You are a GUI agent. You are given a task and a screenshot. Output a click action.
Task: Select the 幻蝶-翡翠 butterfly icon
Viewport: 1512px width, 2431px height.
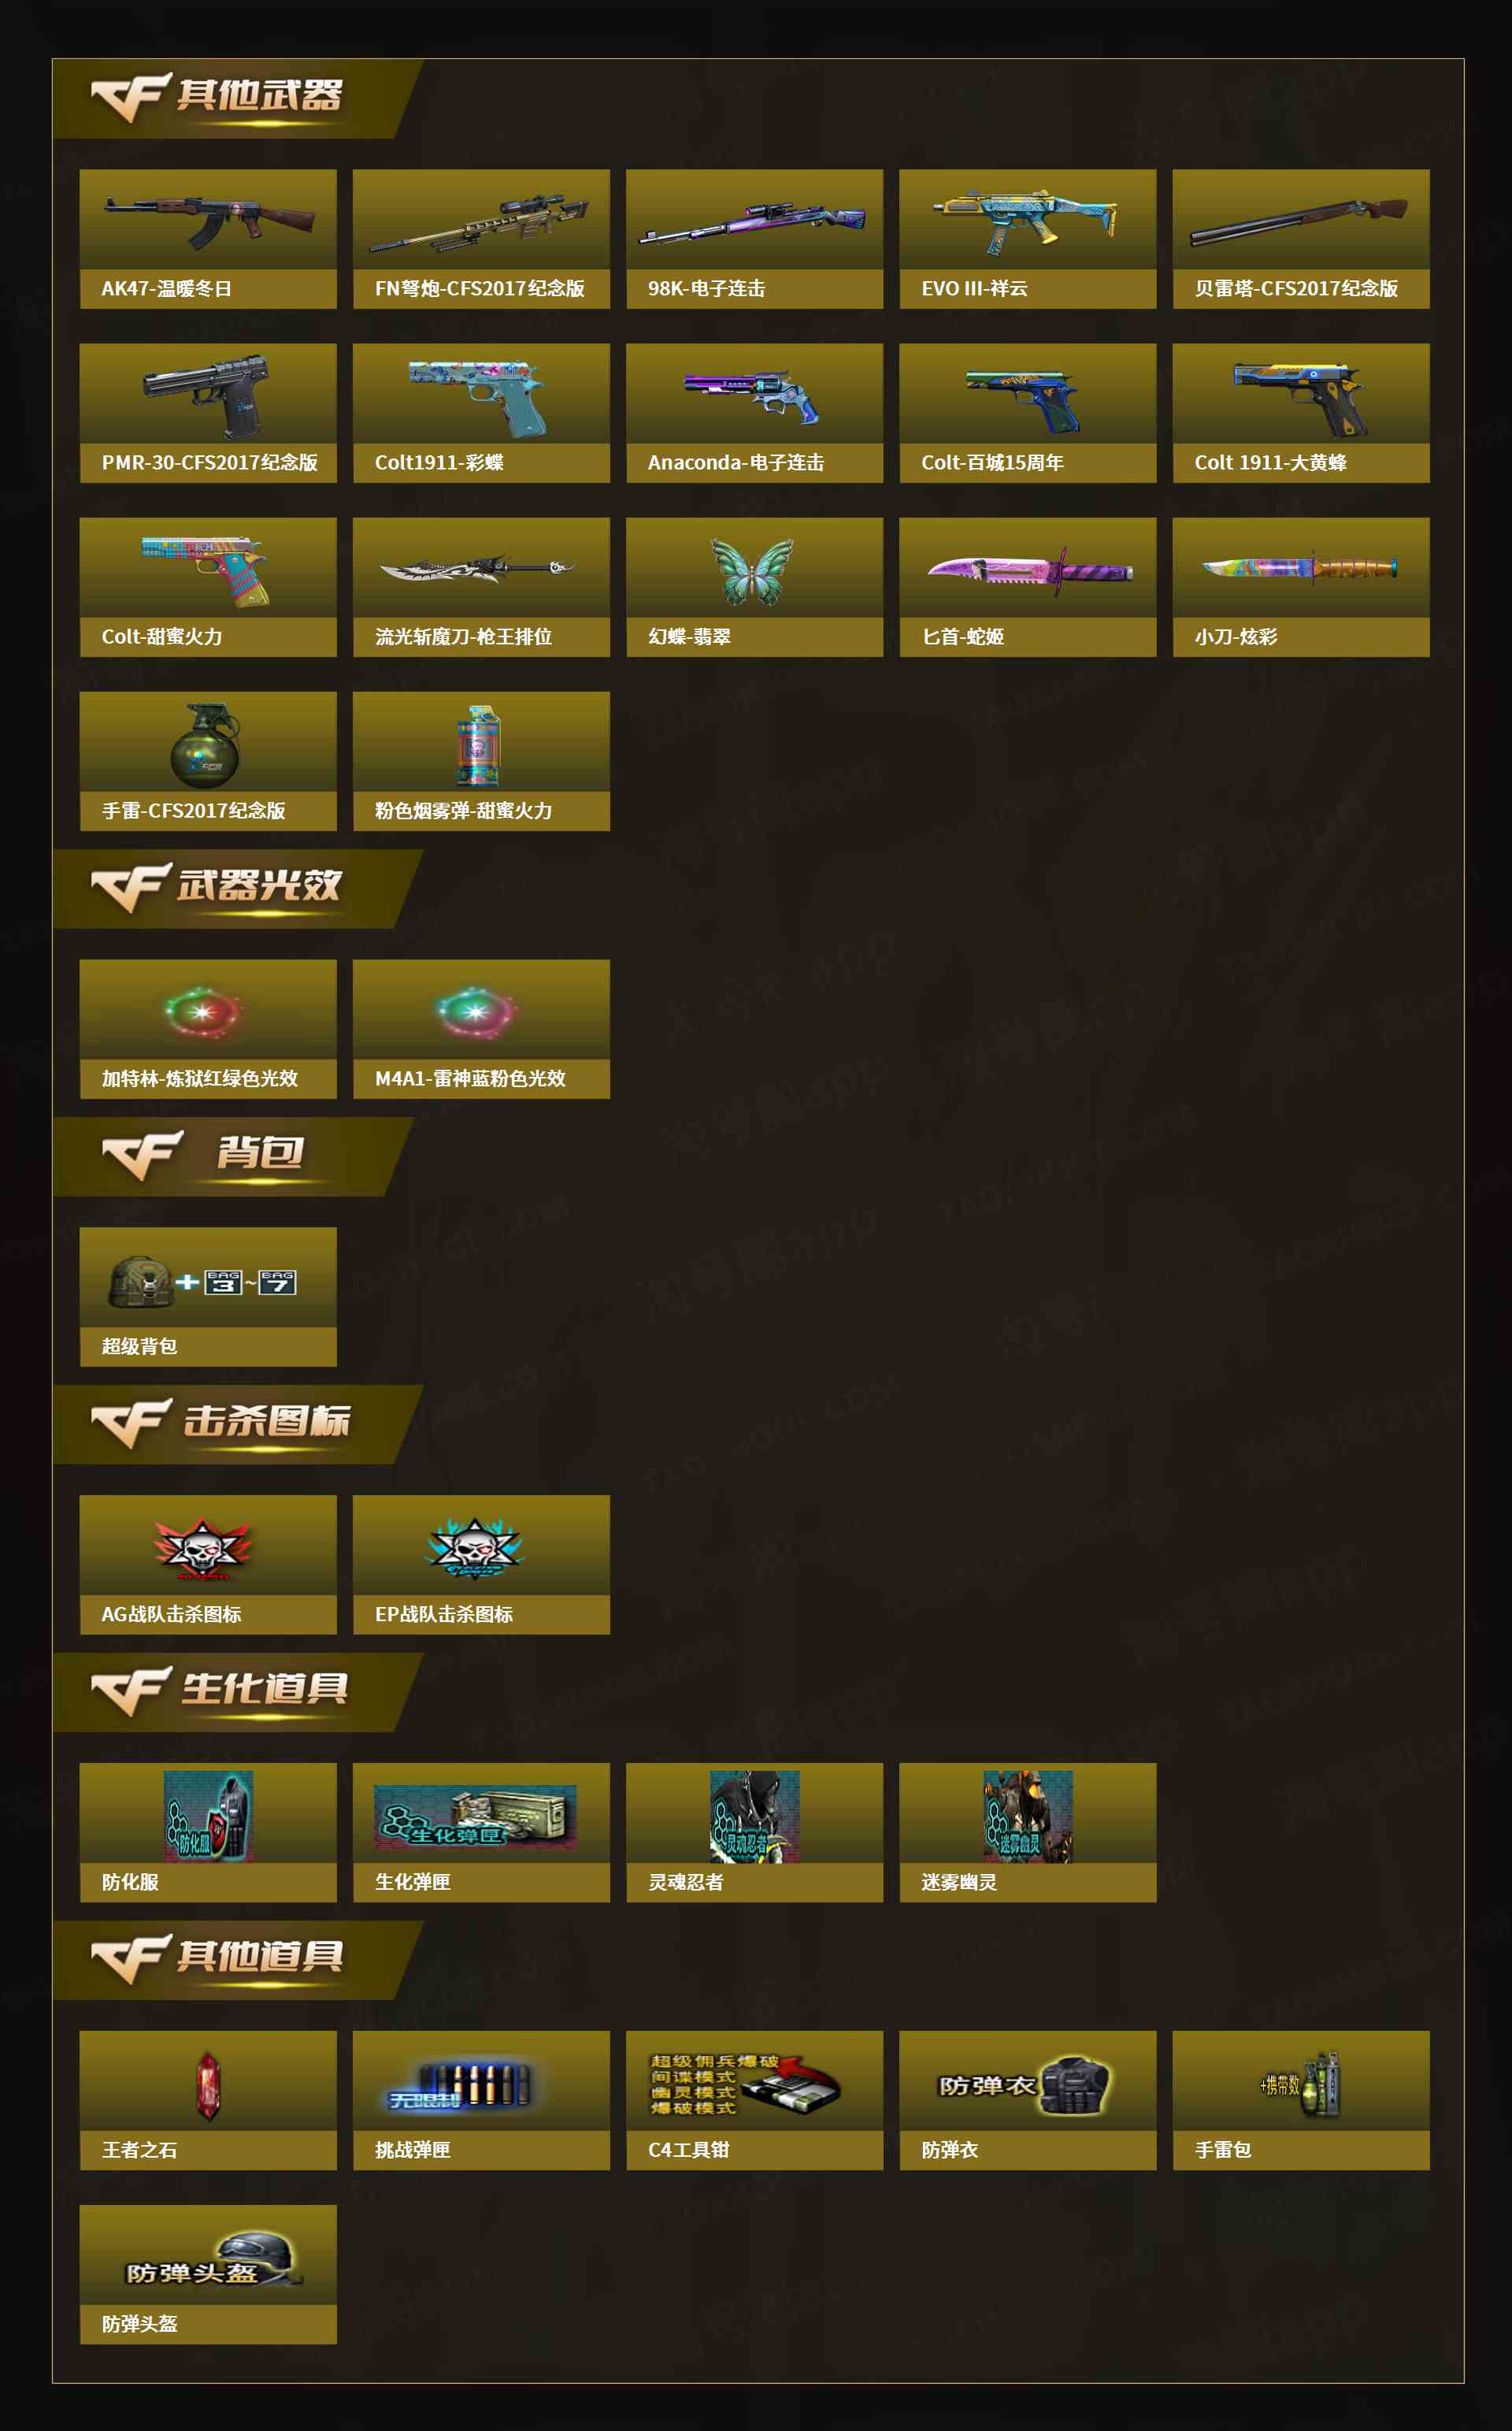tap(753, 570)
